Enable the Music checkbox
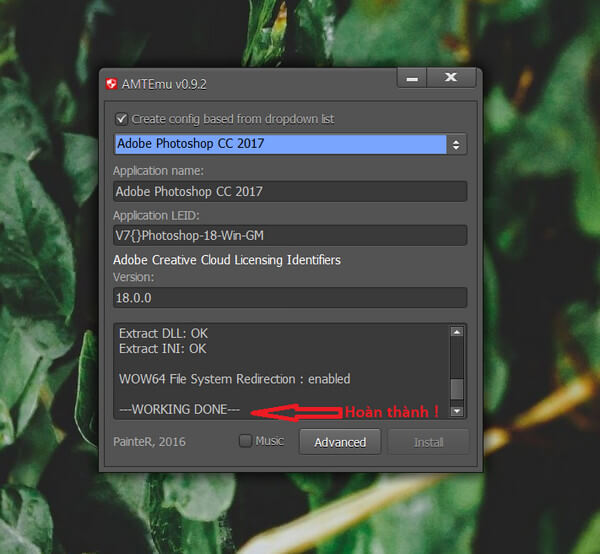This screenshot has height=554, width=600. click(x=245, y=441)
